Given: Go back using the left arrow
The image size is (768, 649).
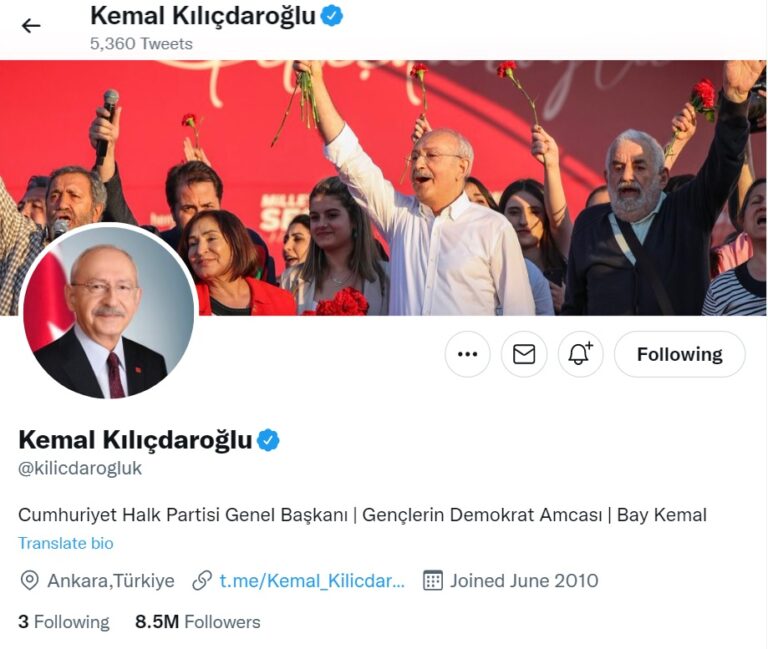Looking at the screenshot, I should pos(31,25).
